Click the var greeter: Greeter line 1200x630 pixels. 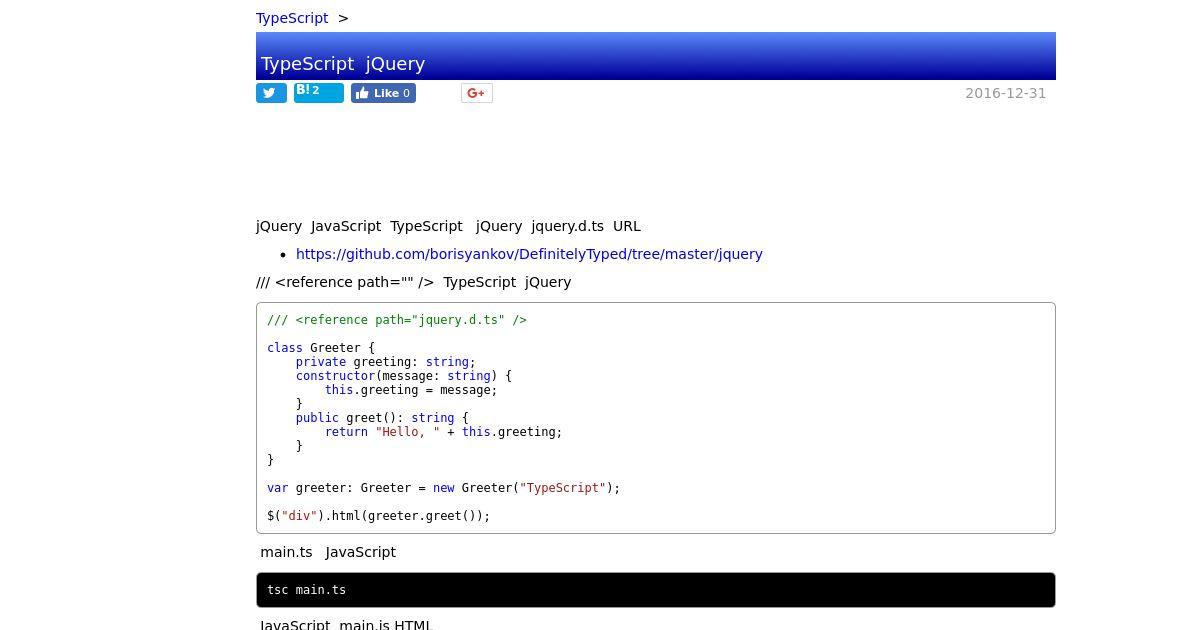tap(444, 488)
